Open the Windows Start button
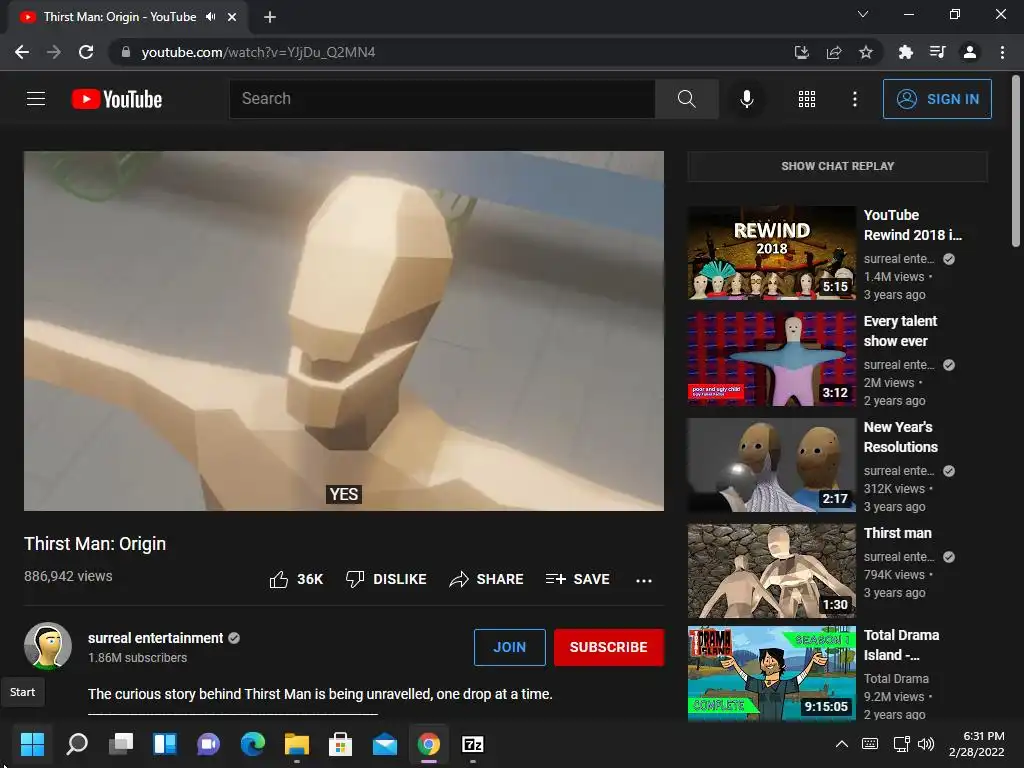The width and height of the screenshot is (1024, 768). pyautogui.click(x=32, y=744)
